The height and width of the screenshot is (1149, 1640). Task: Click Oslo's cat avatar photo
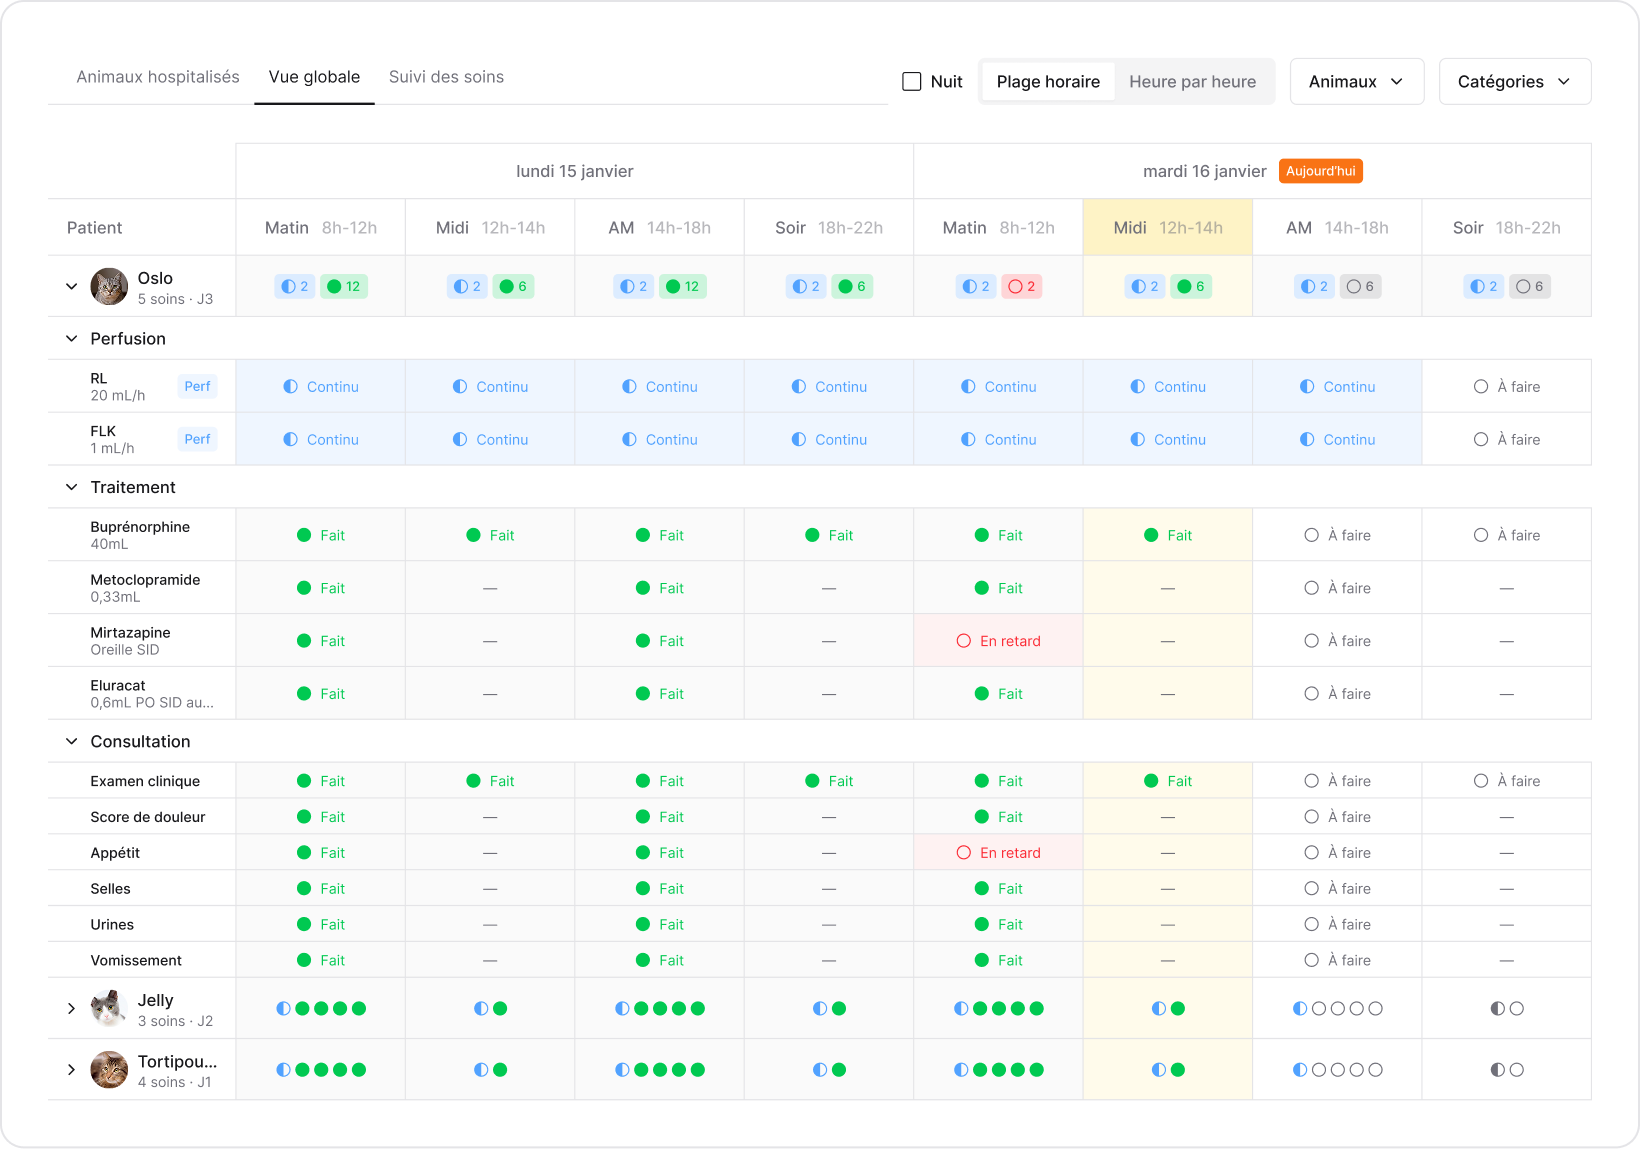(x=109, y=287)
